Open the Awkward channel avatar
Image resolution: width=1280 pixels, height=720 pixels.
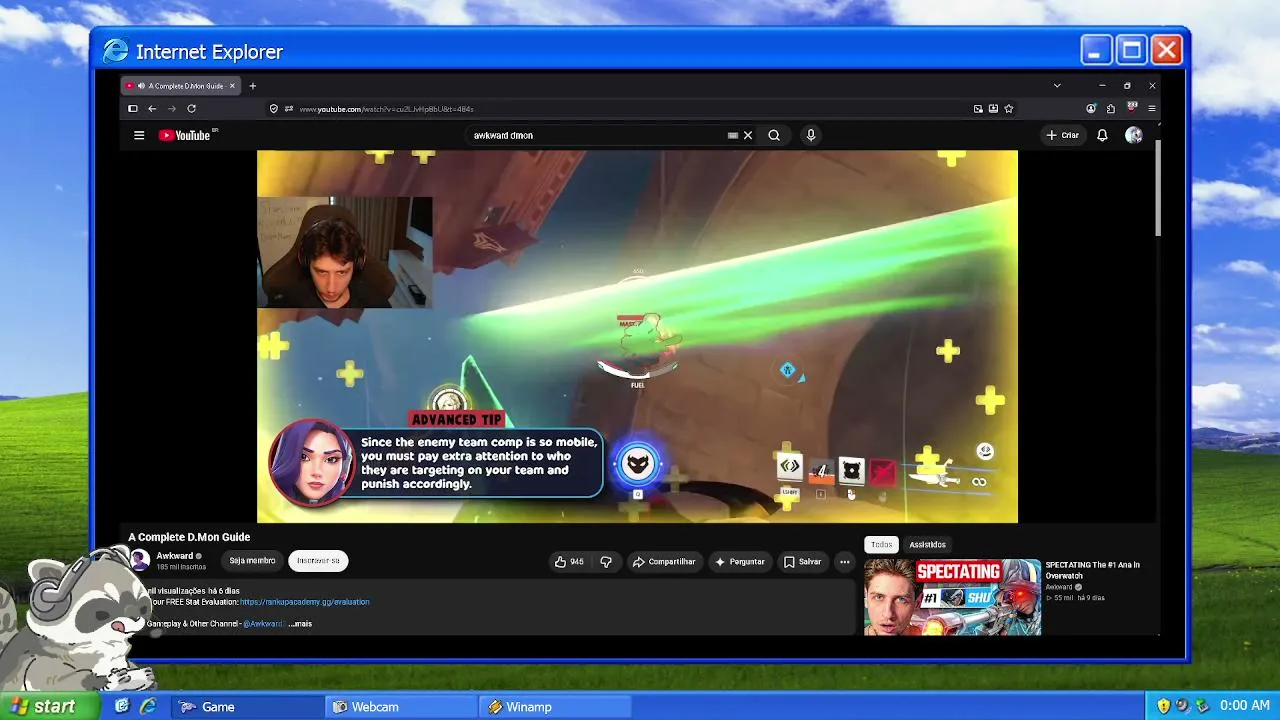click(x=140, y=560)
